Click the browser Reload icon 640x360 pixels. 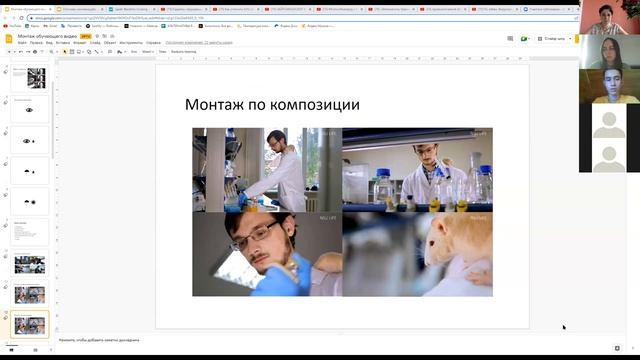click(x=21, y=18)
